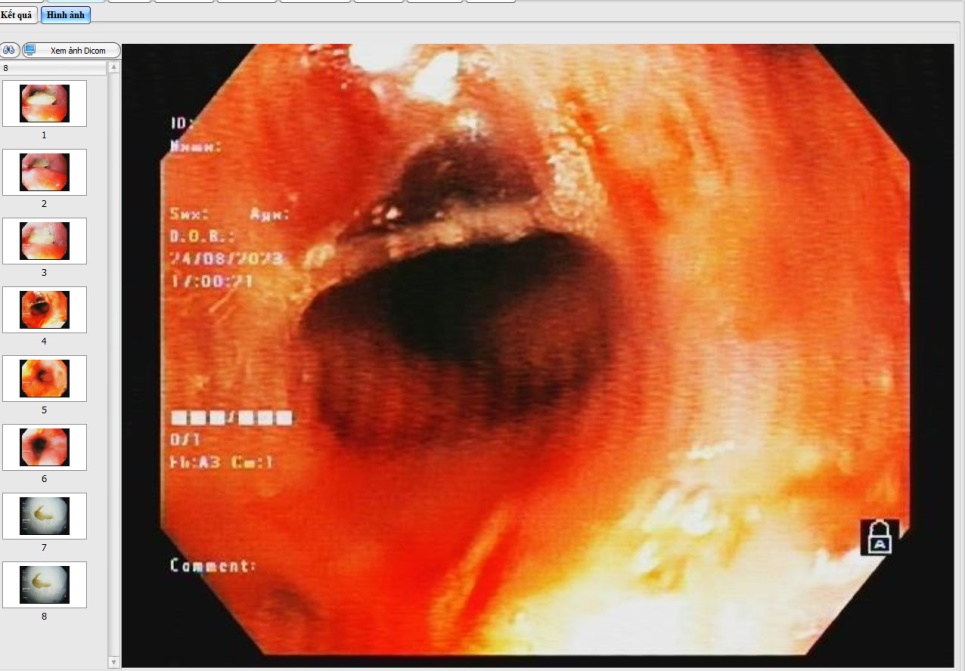This screenshot has height=671, width=965.
Task: Click the Comment label on endoscopy image
Action: coord(213,565)
